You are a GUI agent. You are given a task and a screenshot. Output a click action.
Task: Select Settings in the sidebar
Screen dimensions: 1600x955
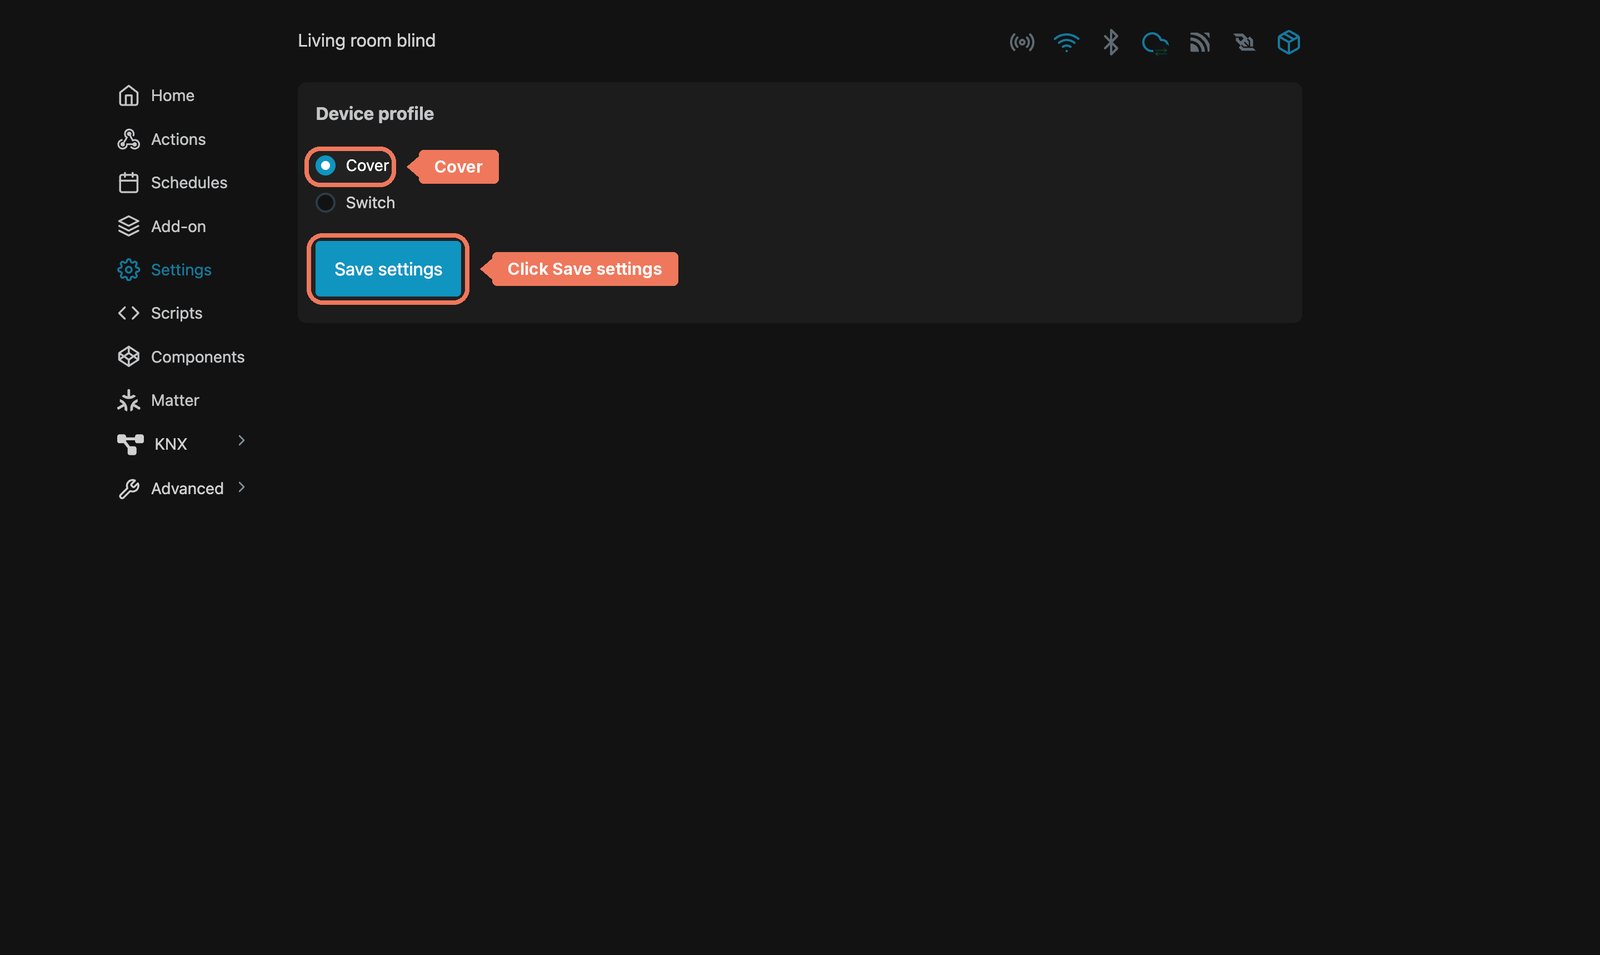tap(164, 269)
